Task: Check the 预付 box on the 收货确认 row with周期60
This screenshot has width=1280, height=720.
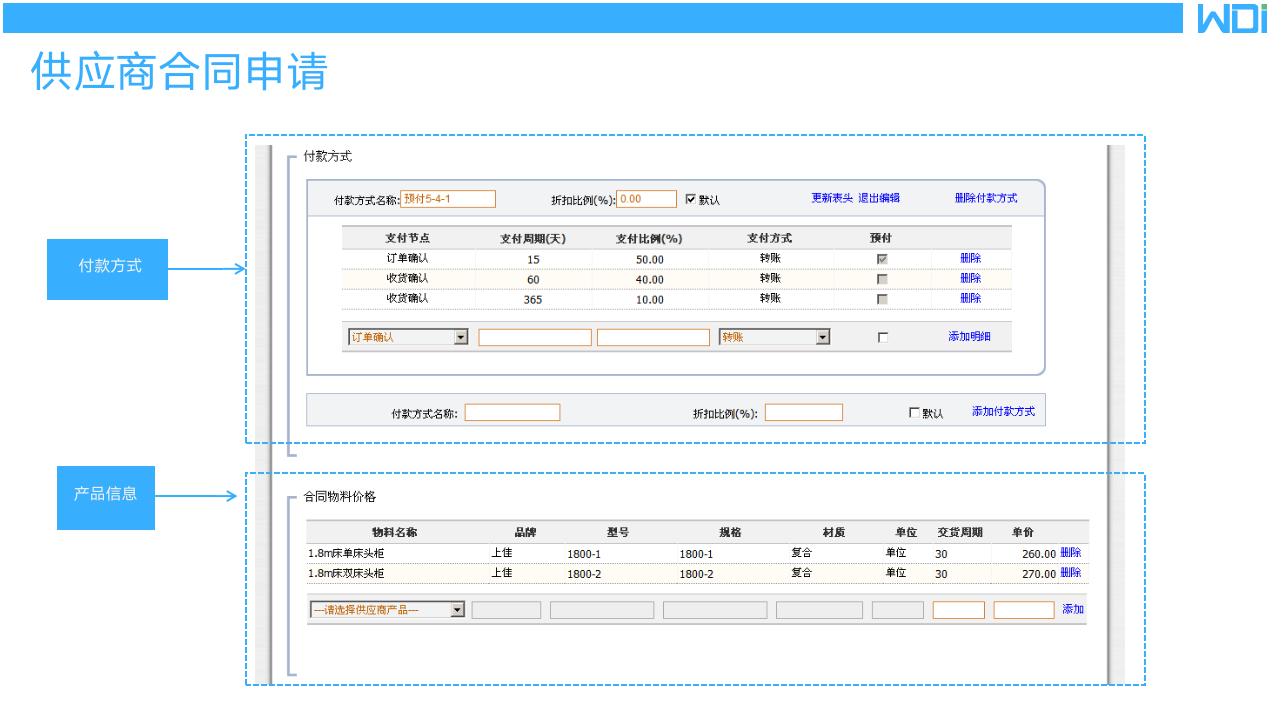Action: 881,278
